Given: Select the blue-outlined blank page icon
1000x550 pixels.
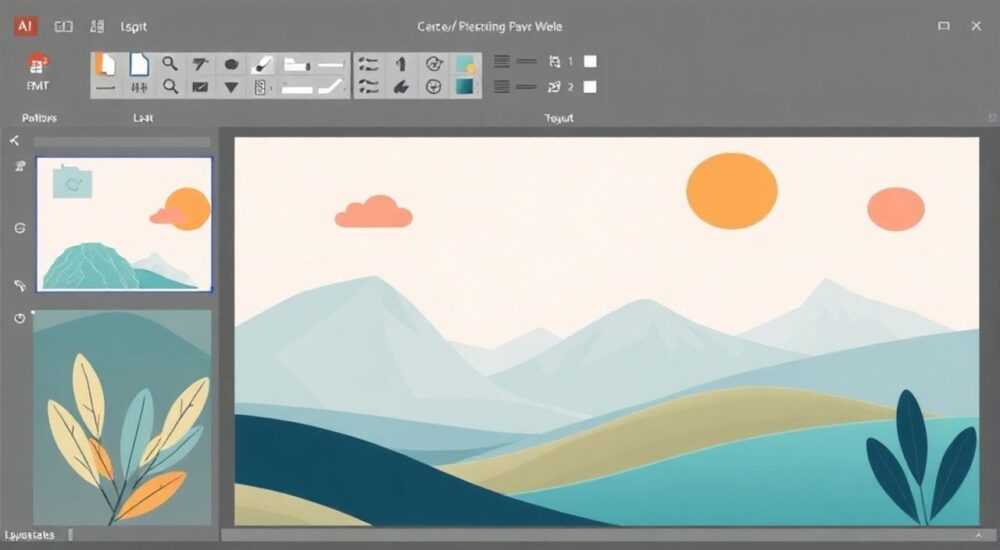Looking at the screenshot, I should point(139,64).
